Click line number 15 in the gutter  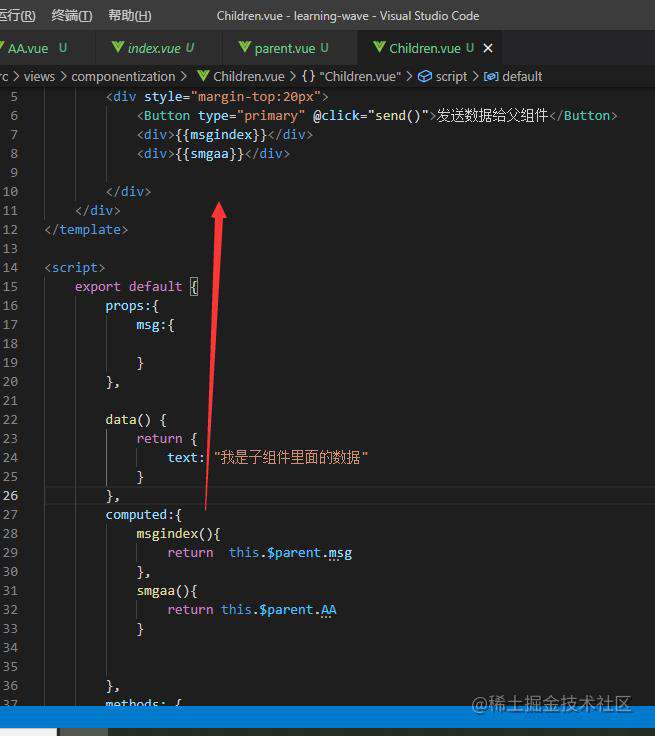click(10, 286)
